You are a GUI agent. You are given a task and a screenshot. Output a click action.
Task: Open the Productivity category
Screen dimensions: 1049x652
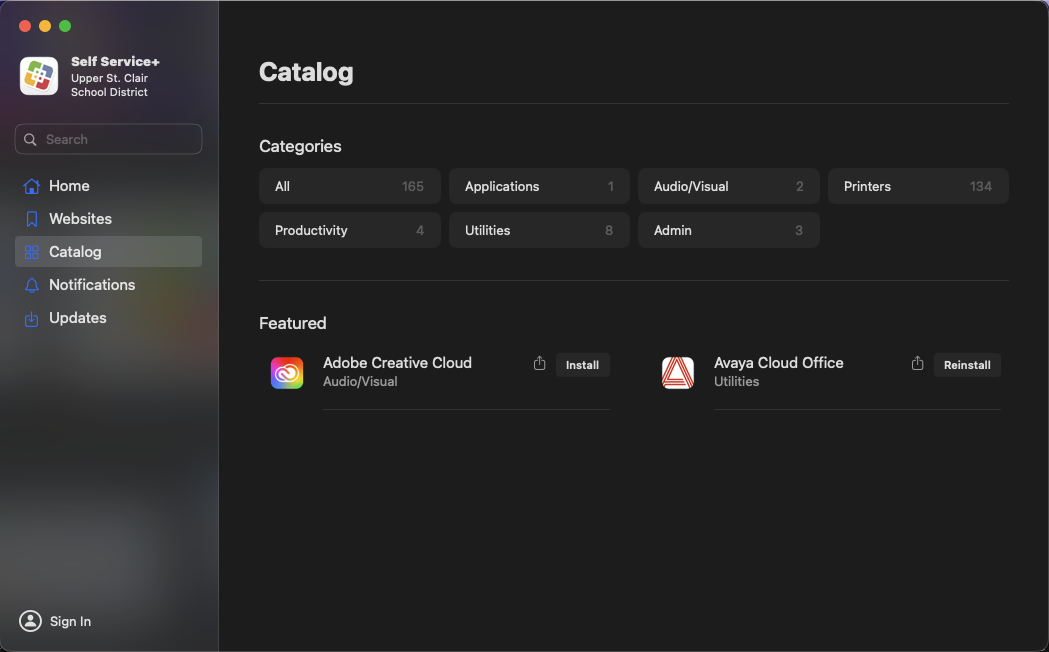click(x=349, y=230)
